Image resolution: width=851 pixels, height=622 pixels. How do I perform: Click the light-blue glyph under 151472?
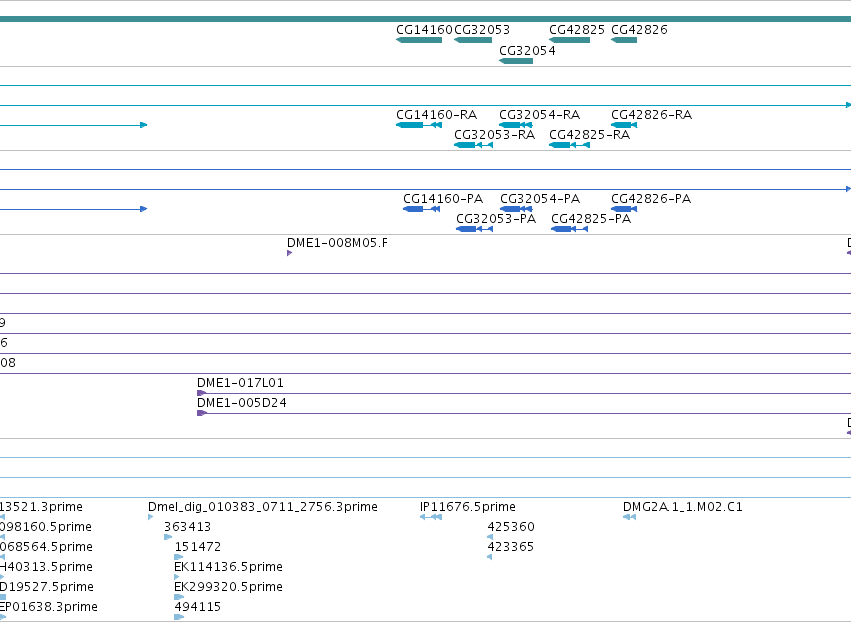[x=179, y=557]
